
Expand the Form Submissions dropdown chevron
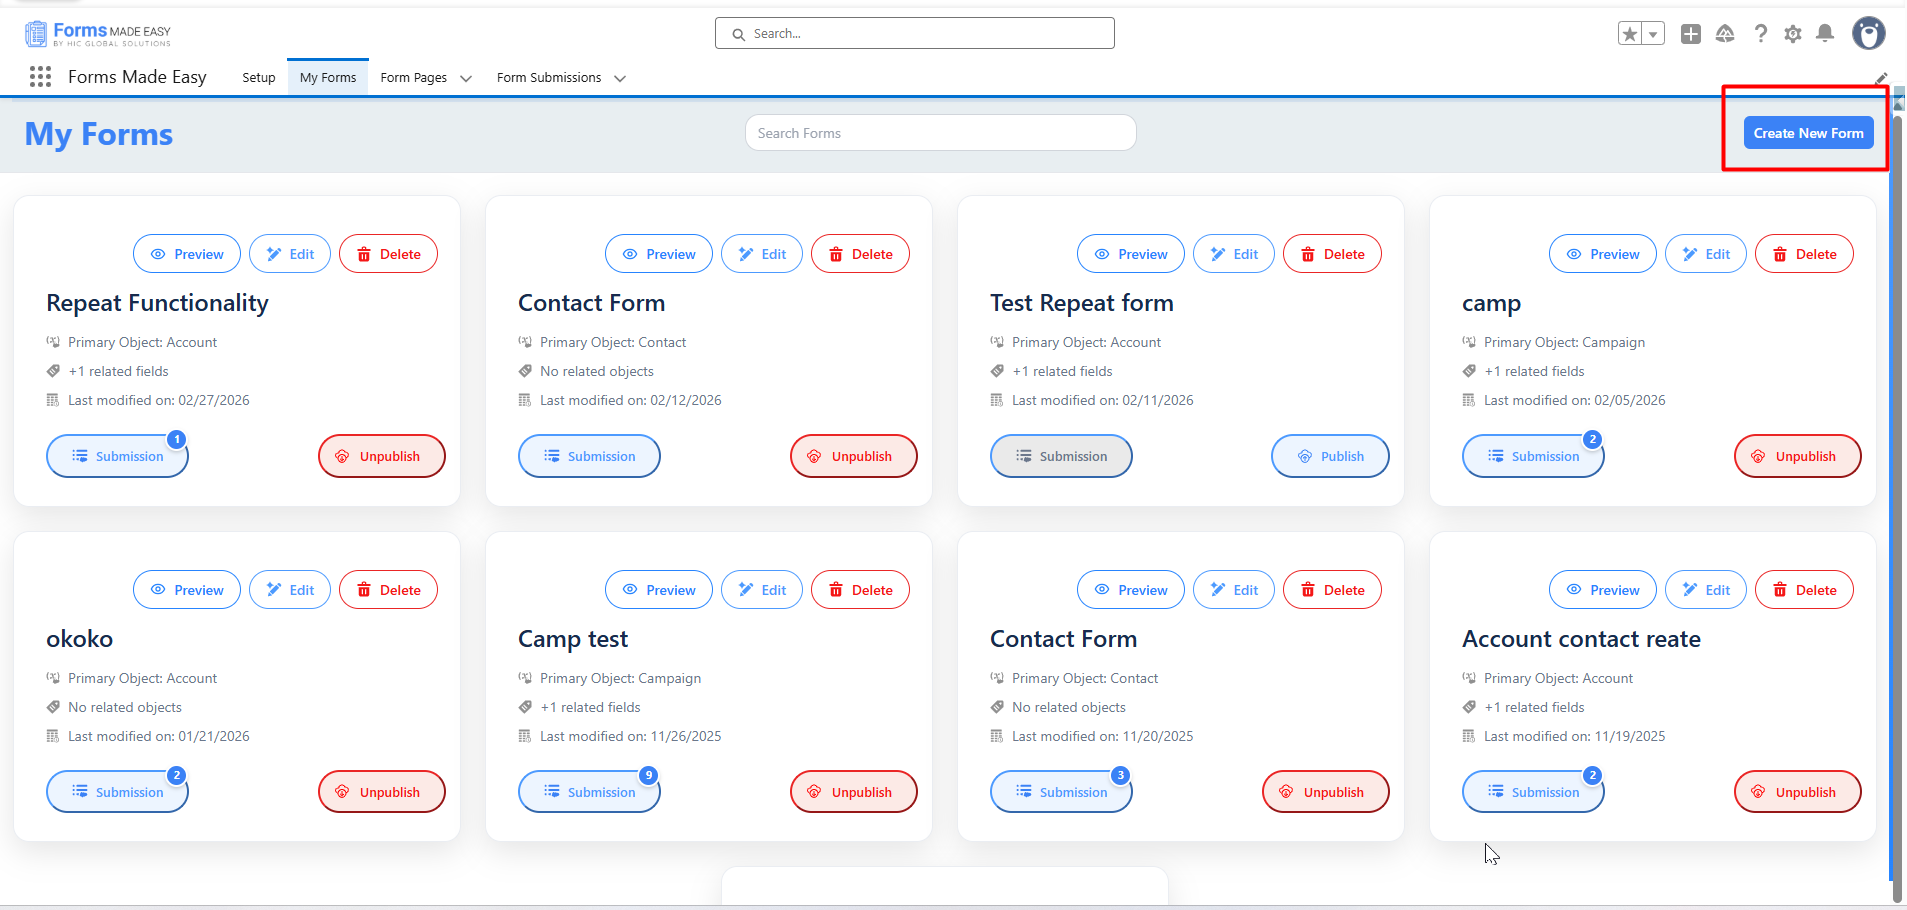pyautogui.click(x=620, y=78)
